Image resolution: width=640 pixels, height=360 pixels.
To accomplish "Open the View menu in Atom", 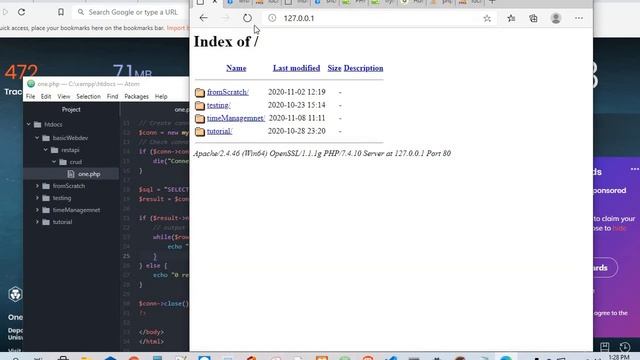I will 64,96.
